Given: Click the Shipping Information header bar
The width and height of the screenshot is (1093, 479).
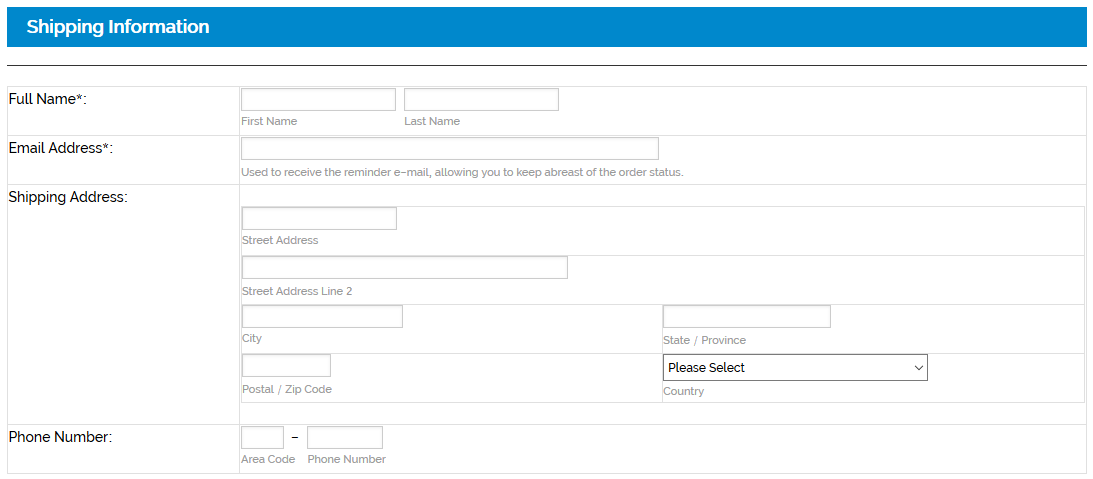Looking at the screenshot, I should (546, 27).
